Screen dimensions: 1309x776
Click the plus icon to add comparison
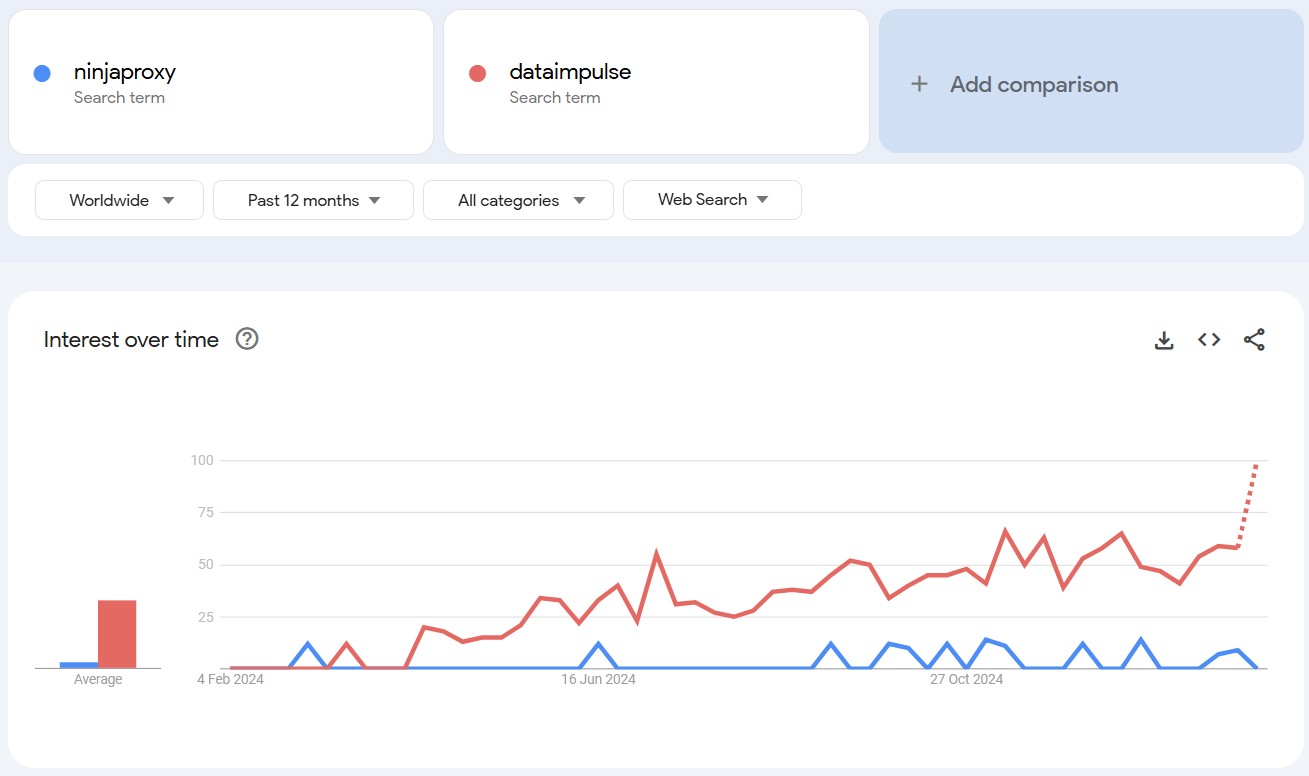pyautogui.click(x=919, y=84)
